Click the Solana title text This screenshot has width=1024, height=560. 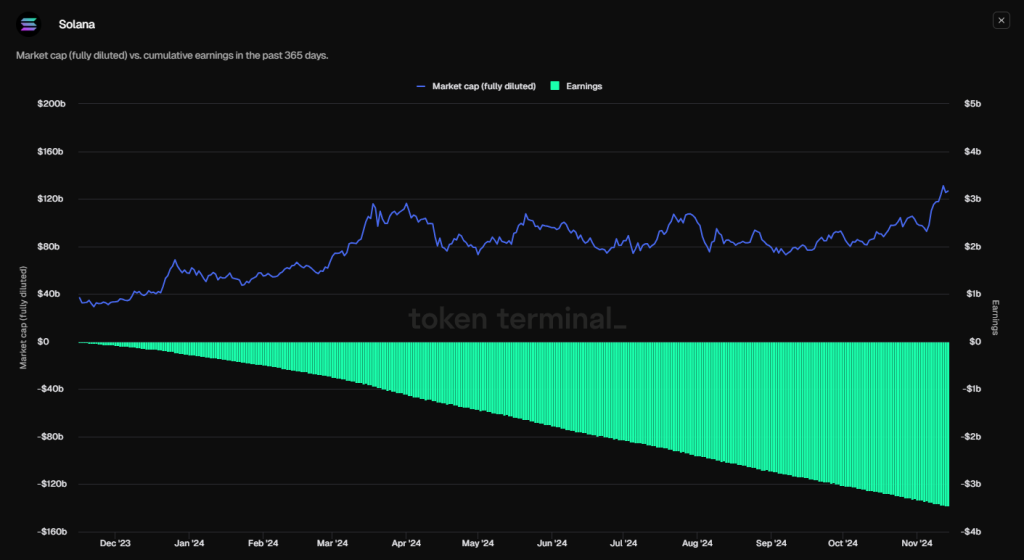[77, 22]
